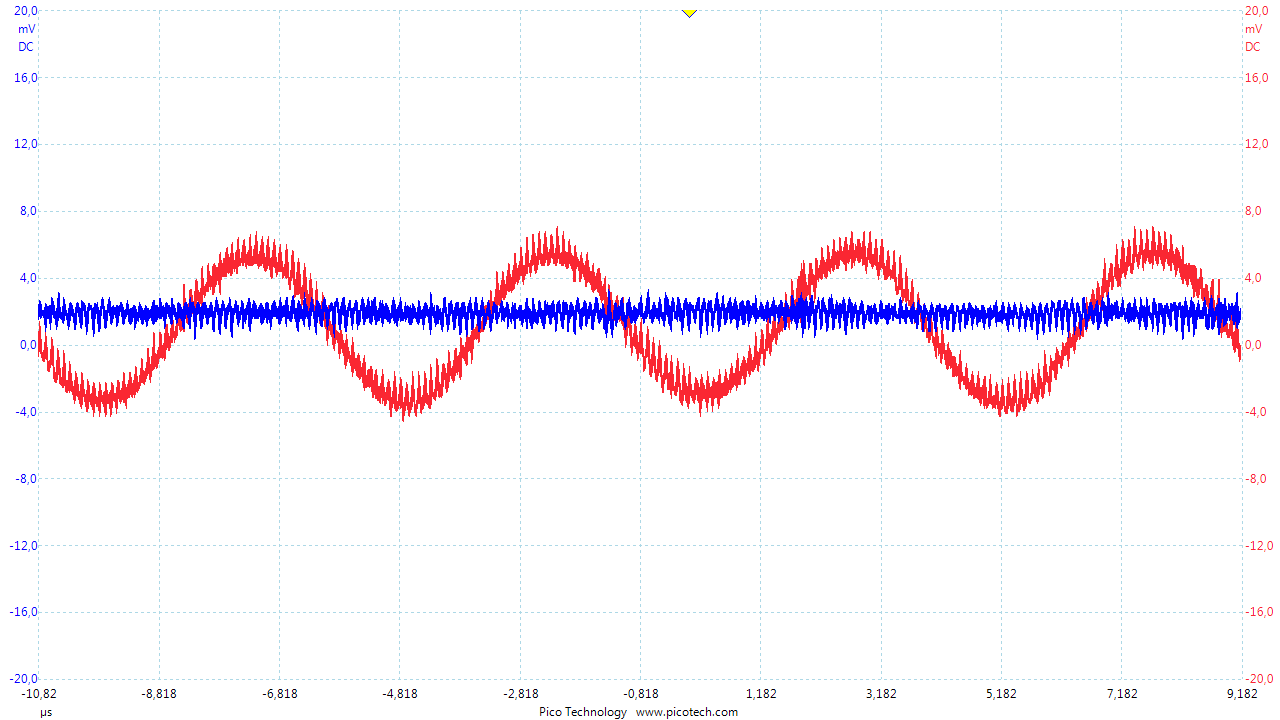Click blue axis 20,0 value
This screenshot has height=720, width=1280.
coord(26,10)
